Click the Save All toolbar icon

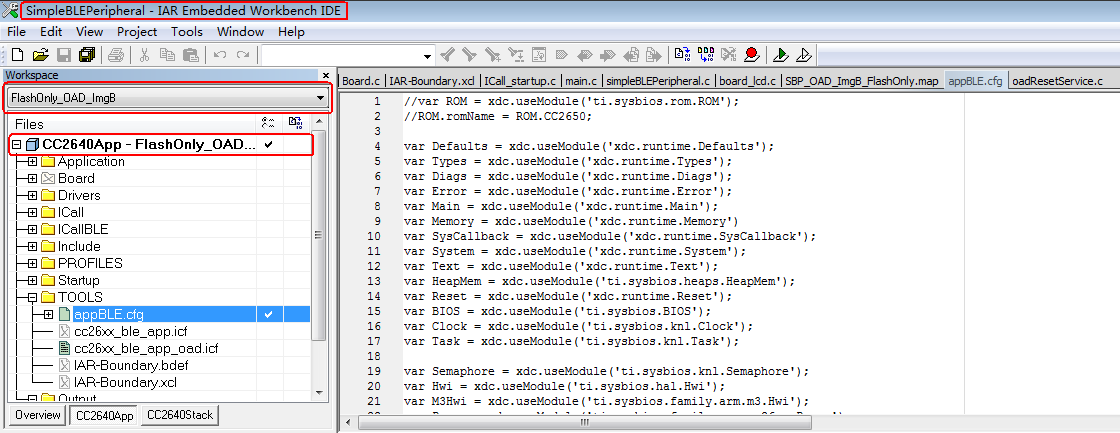(87, 55)
